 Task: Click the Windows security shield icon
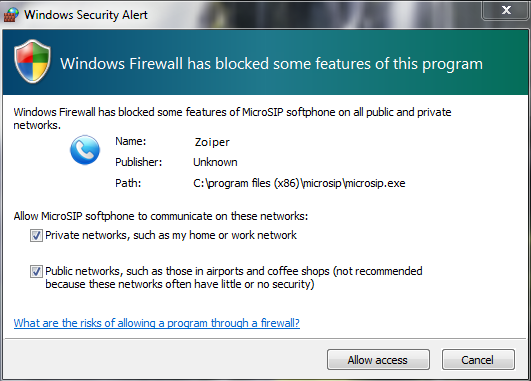click(x=33, y=62)
